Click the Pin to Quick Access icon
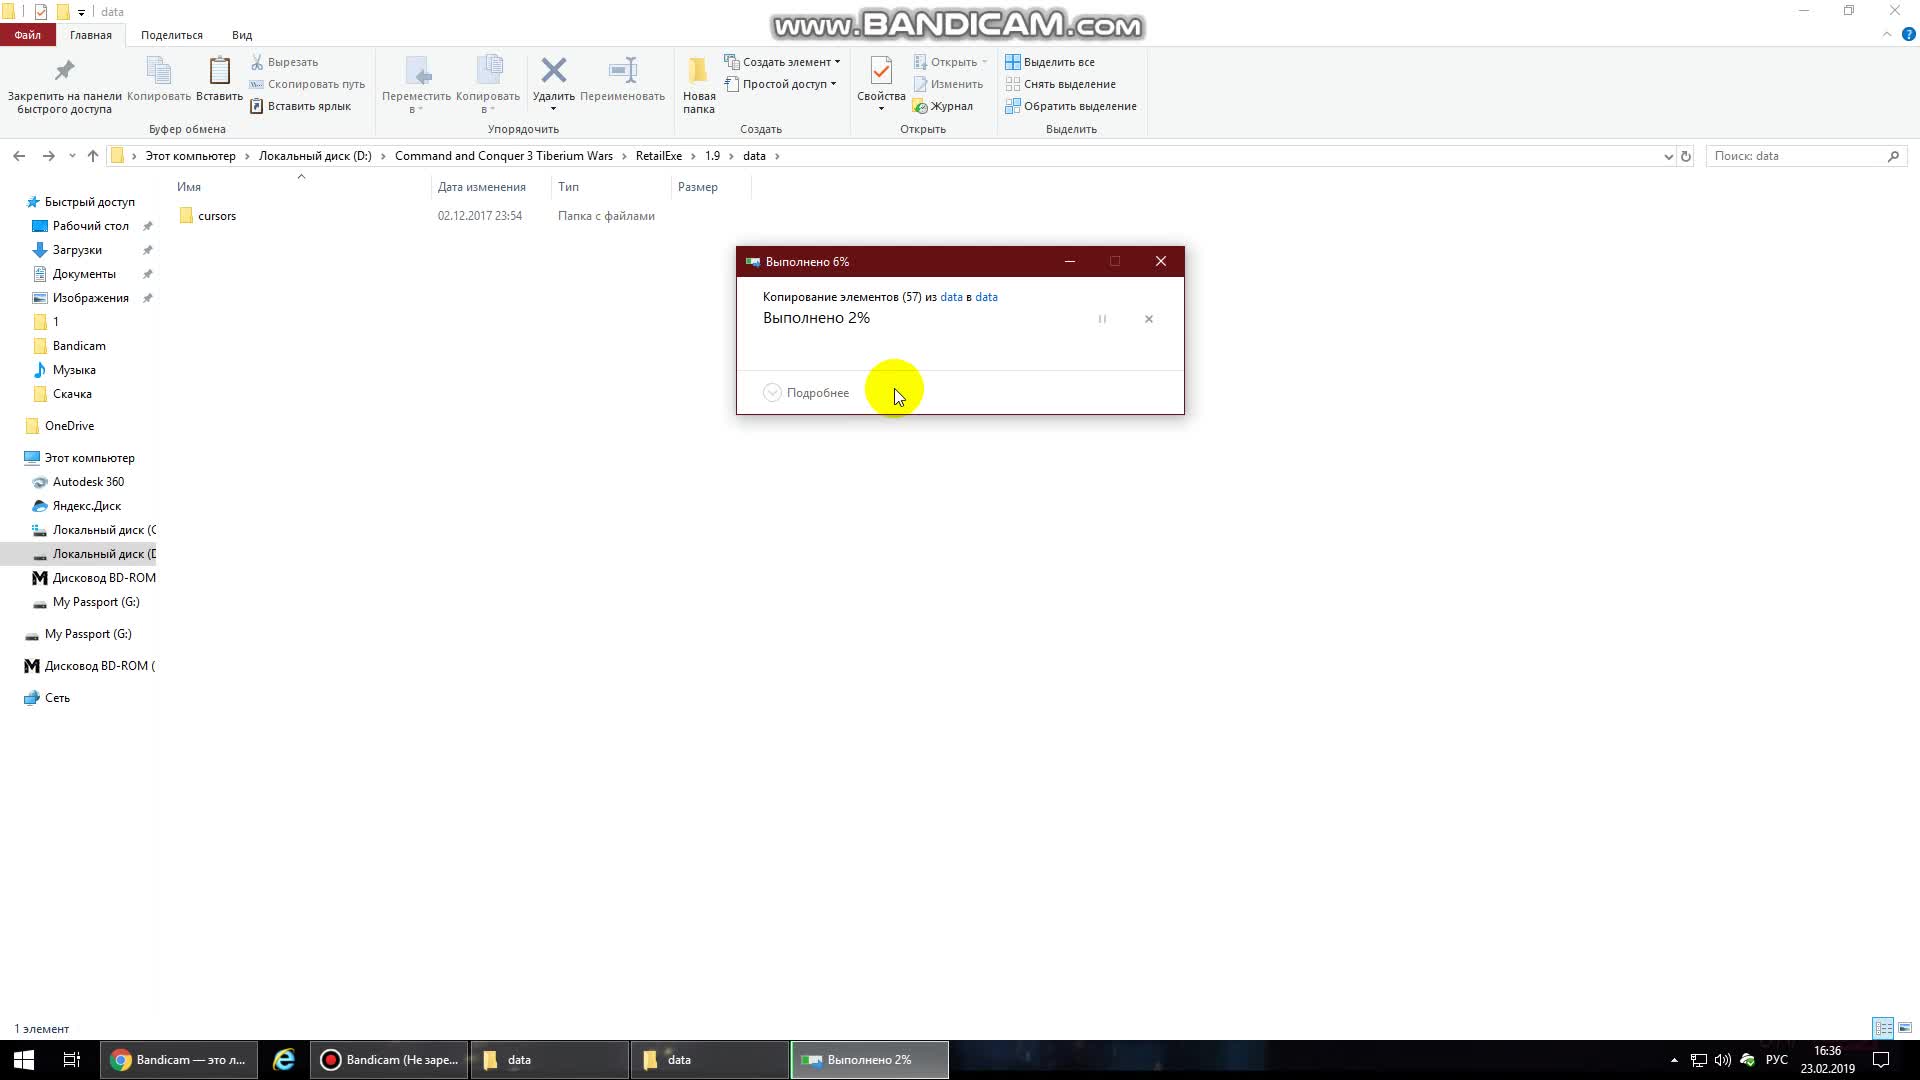1920x1080 pixels. [x=64, y=71]
